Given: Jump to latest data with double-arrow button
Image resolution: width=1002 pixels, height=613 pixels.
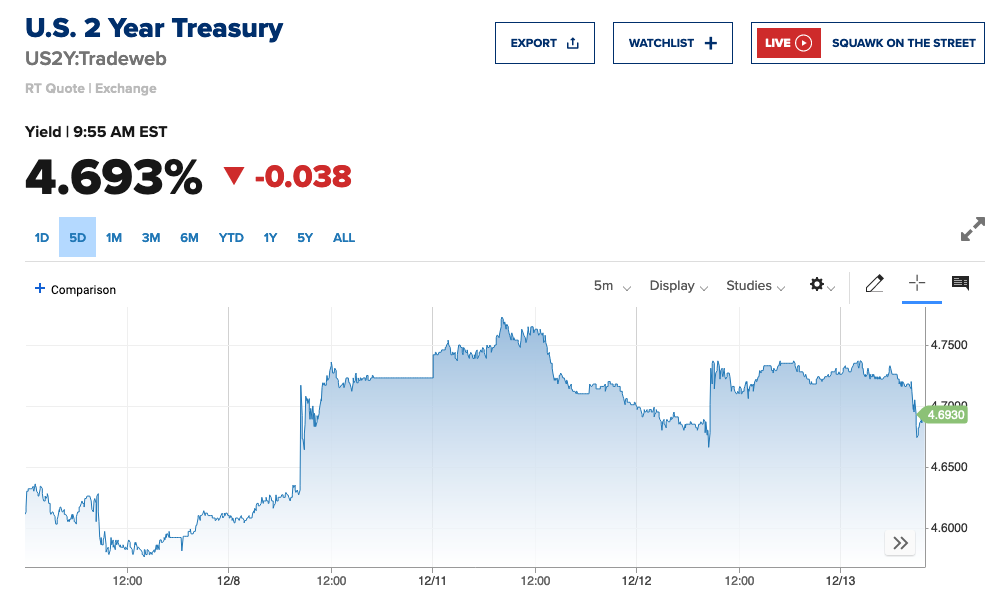Looking at the screenshot, I should [900, 543].
